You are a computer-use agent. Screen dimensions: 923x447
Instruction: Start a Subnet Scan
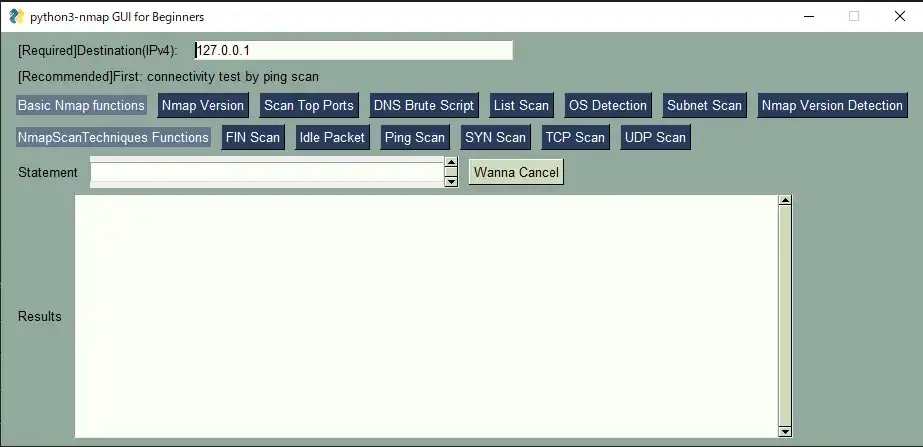[x=704, y=105]
